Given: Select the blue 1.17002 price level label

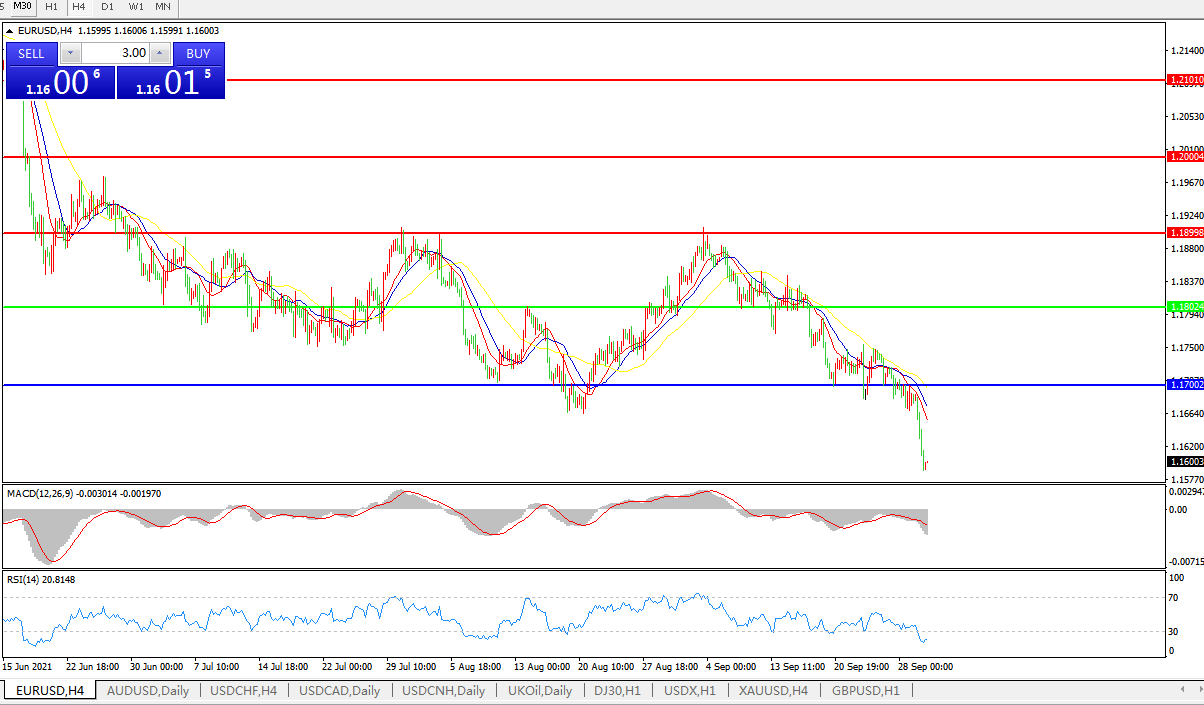Looking at the screenshot, I should tap(1184, 384).
